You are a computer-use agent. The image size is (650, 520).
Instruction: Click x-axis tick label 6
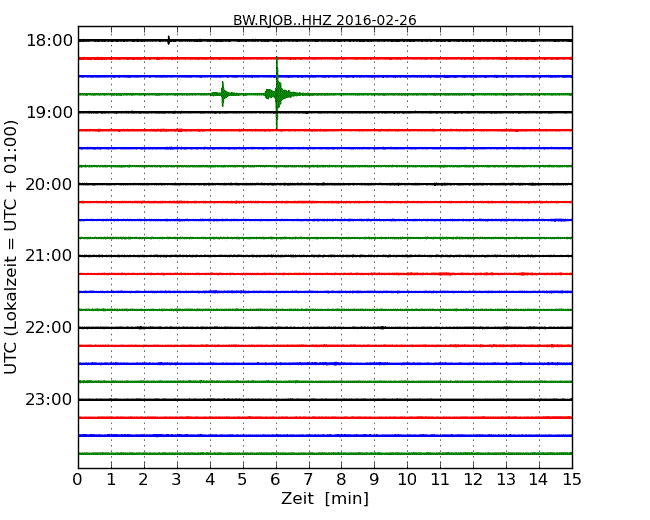point(276,480)
